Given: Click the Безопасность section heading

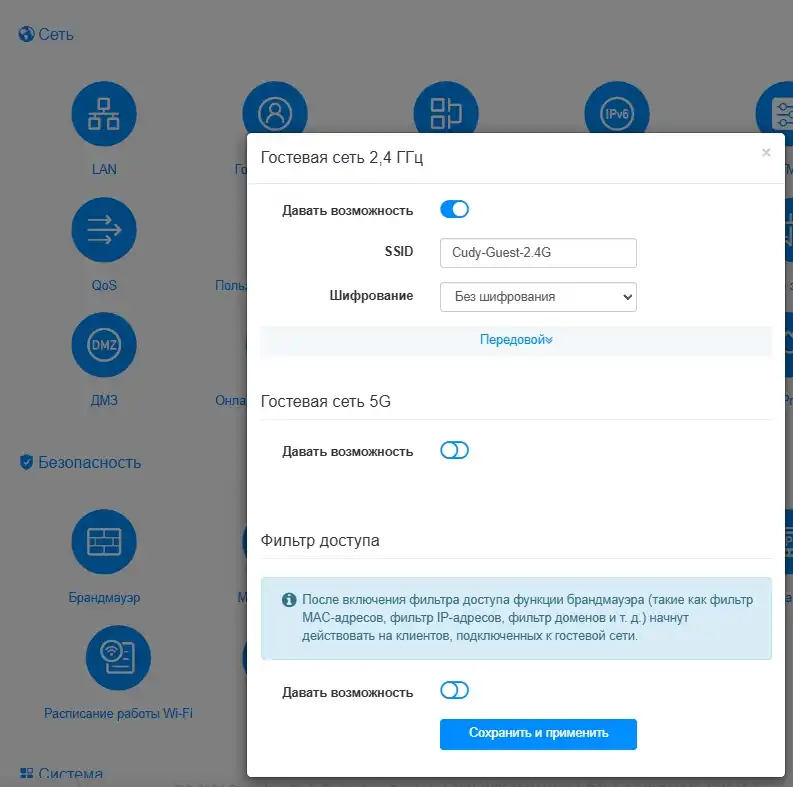Looking at the screenshot, I should 90,462.
